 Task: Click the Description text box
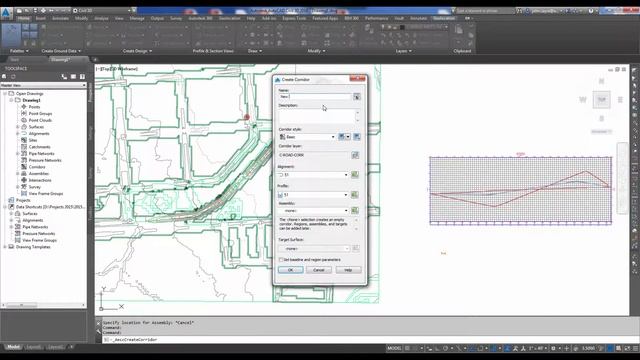(316, 116)
